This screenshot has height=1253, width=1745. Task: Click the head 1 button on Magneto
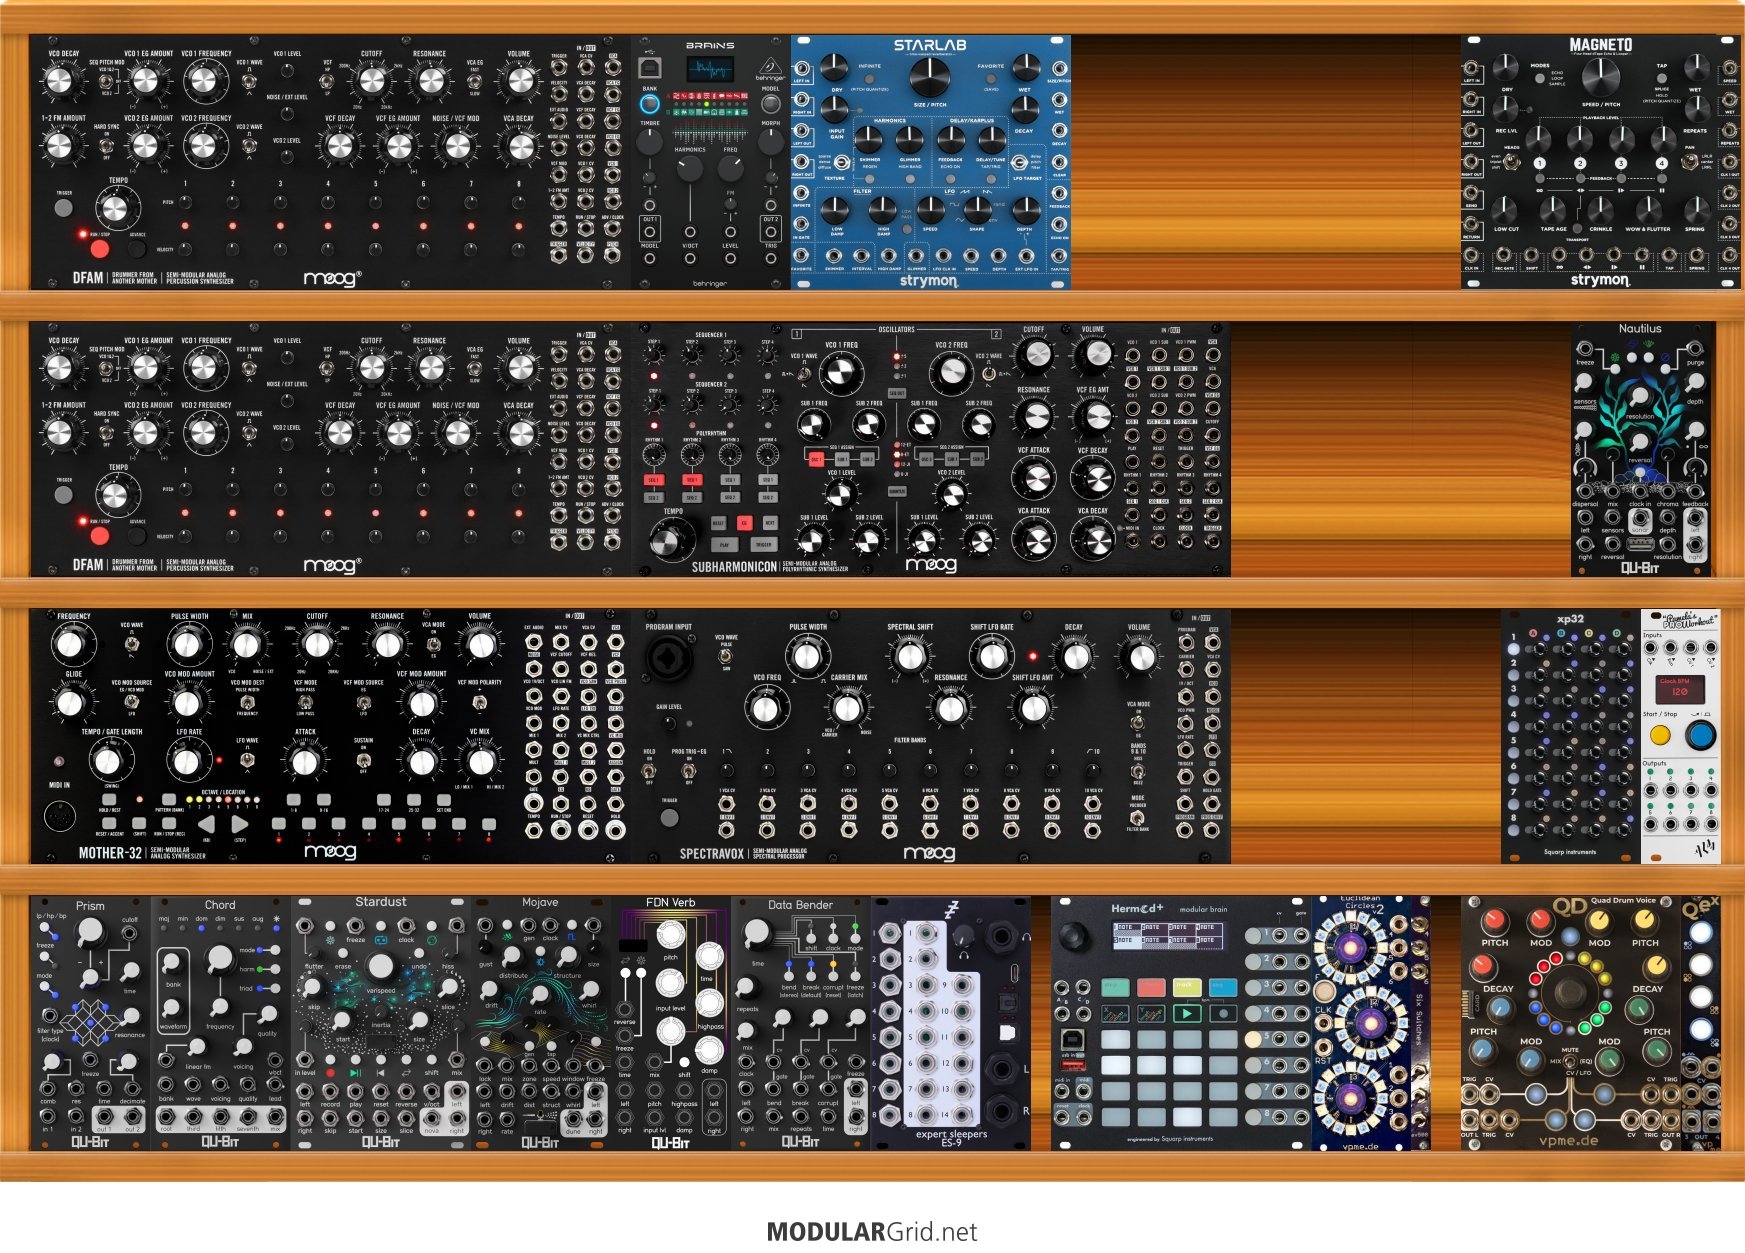click(x=1540, y=163)
